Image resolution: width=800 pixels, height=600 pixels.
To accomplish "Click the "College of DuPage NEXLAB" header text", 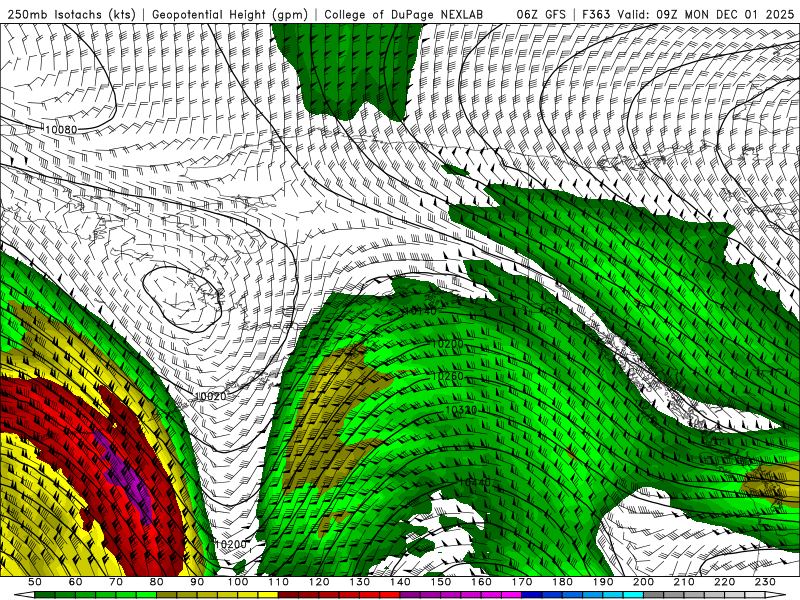I will (x=404, y=14).
